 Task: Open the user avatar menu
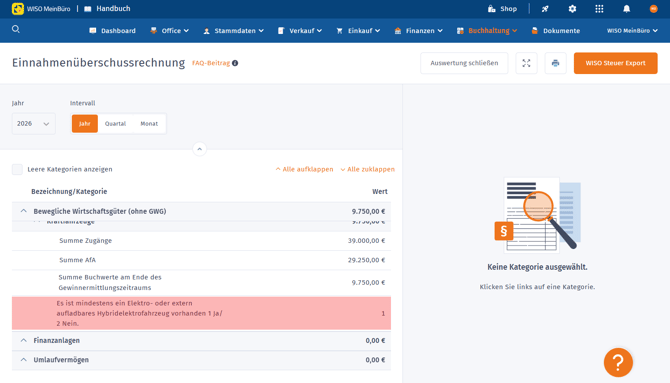pos(653,9)
